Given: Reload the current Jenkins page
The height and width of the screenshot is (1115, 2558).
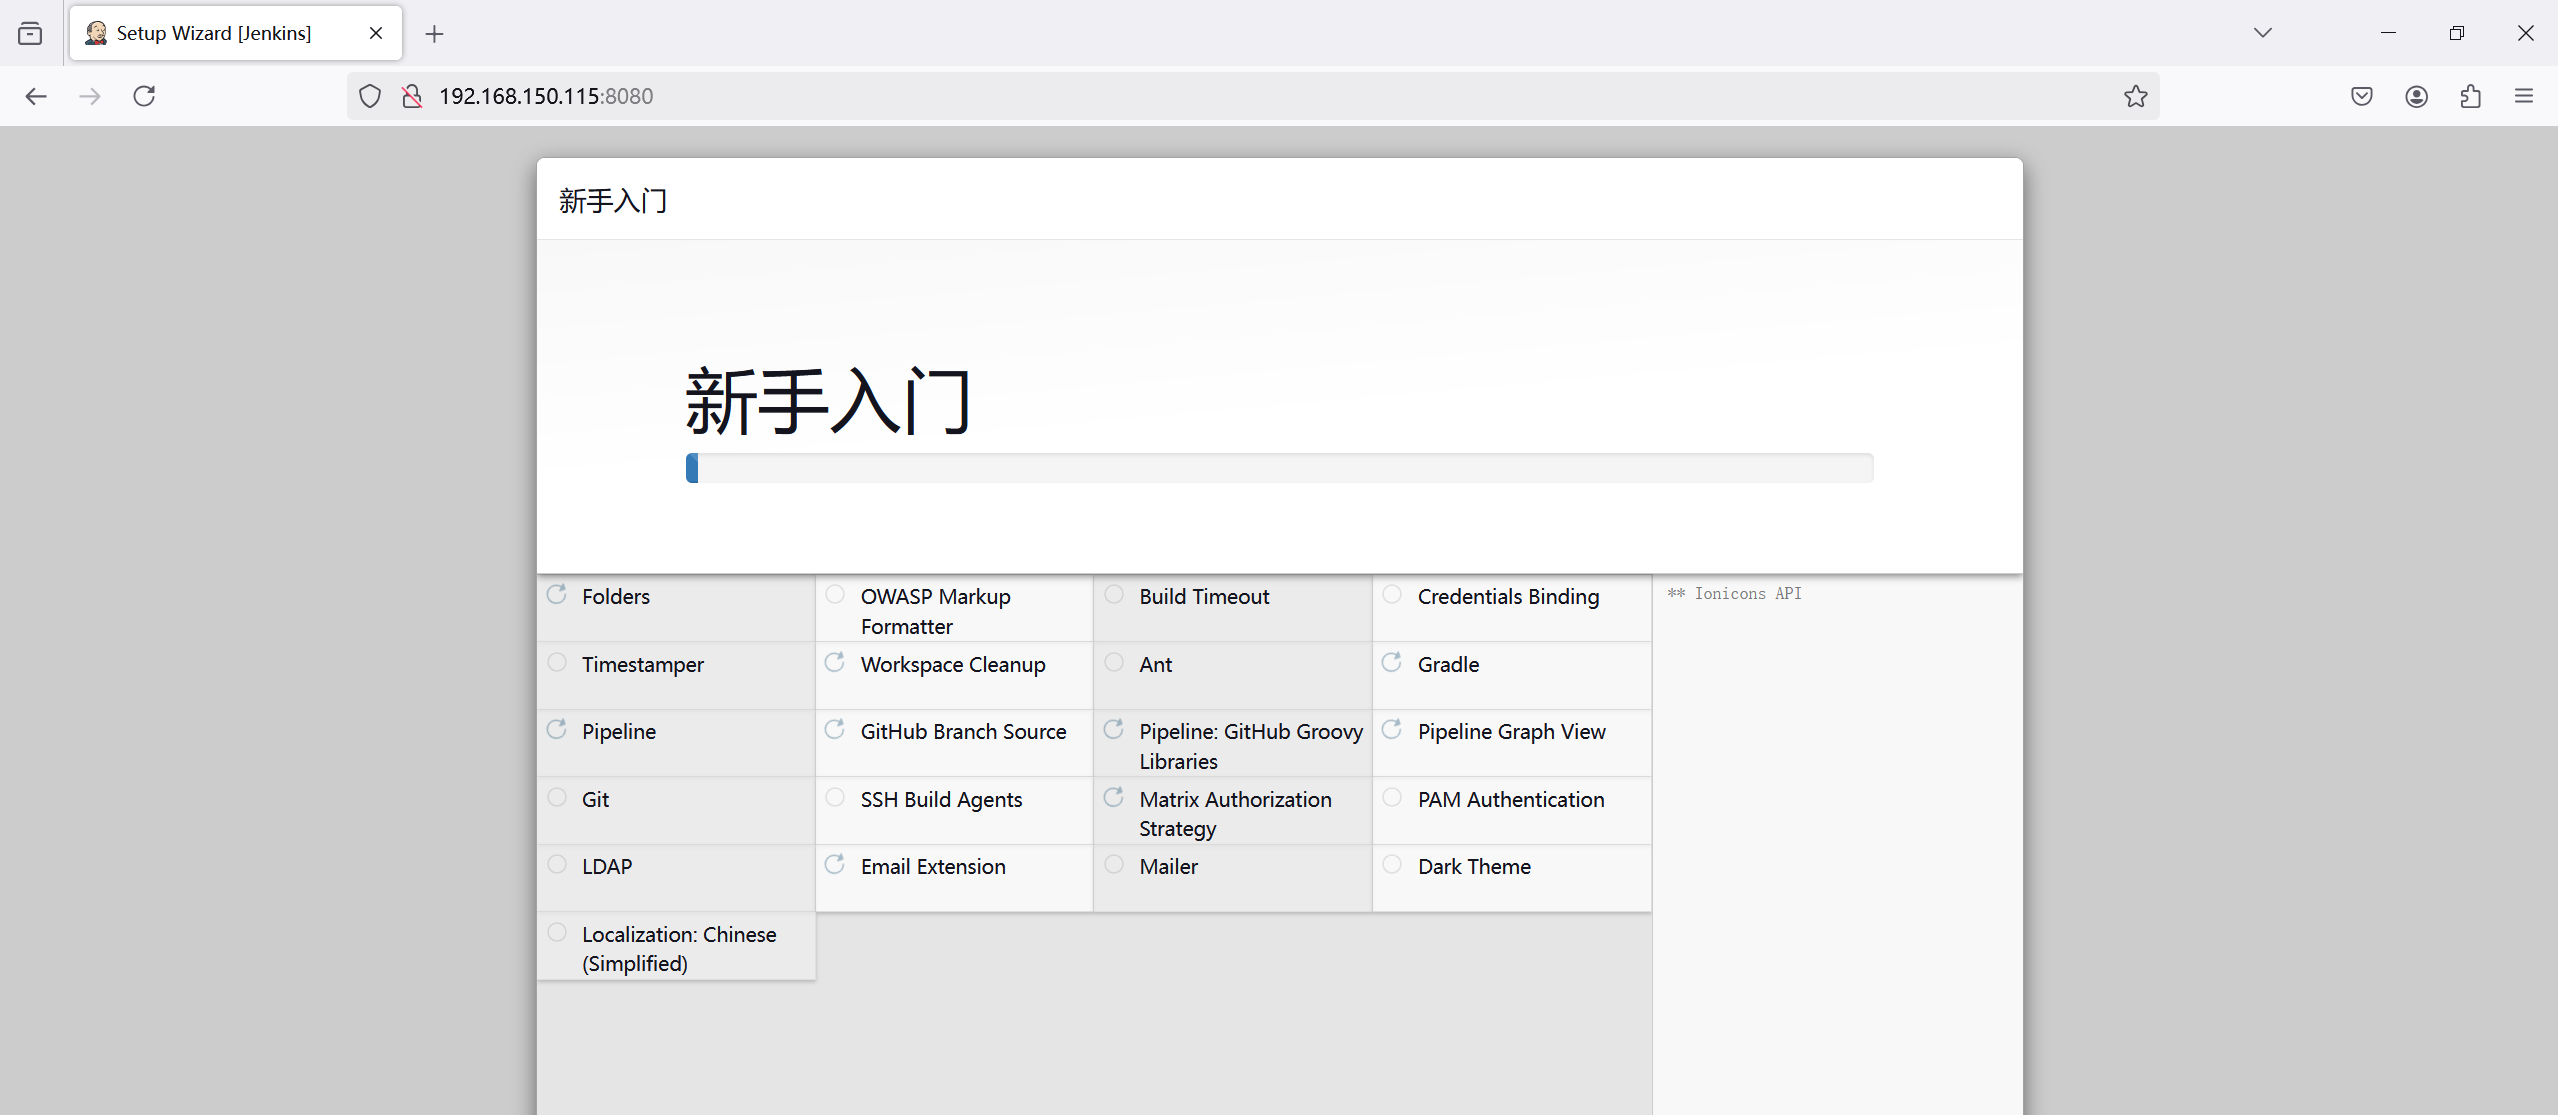Looking at the screenshot, I should [144, 96].
